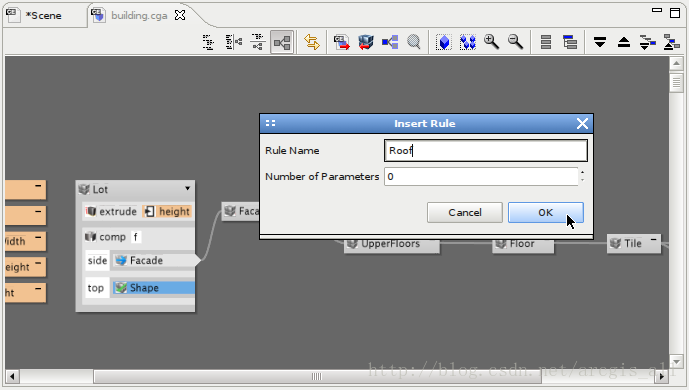The image size is (689, 390).
Task: Increase the Number of Parameters spinner
Action: [583, 172]
